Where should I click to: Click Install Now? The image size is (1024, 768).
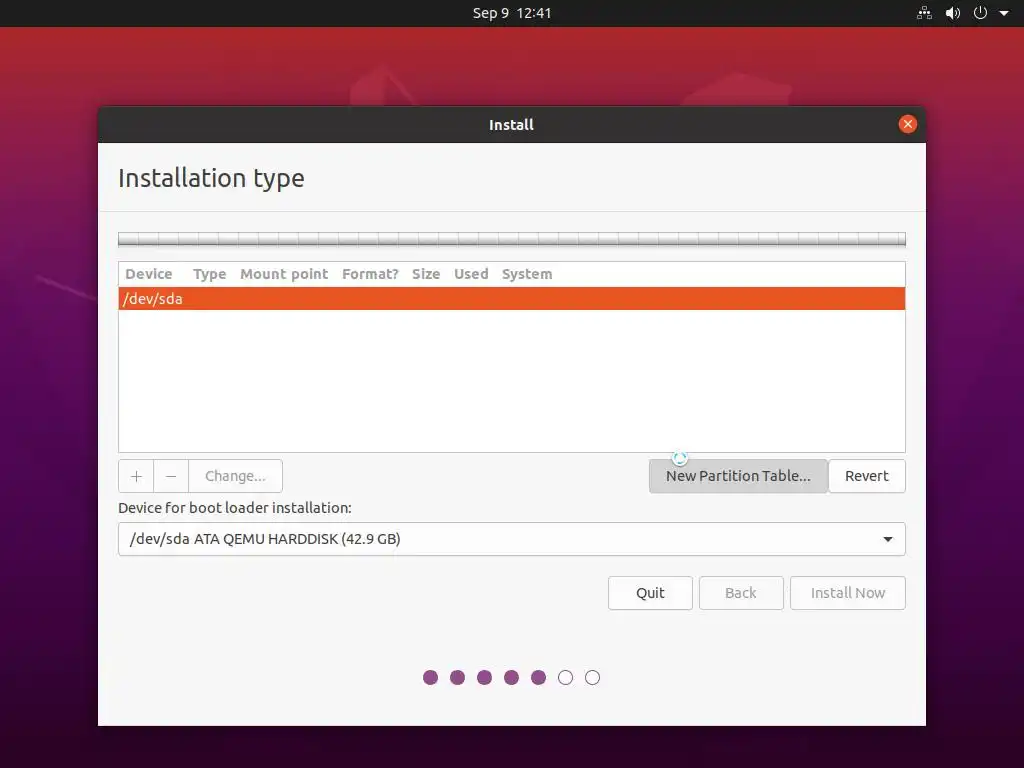(x=848, y=593)
